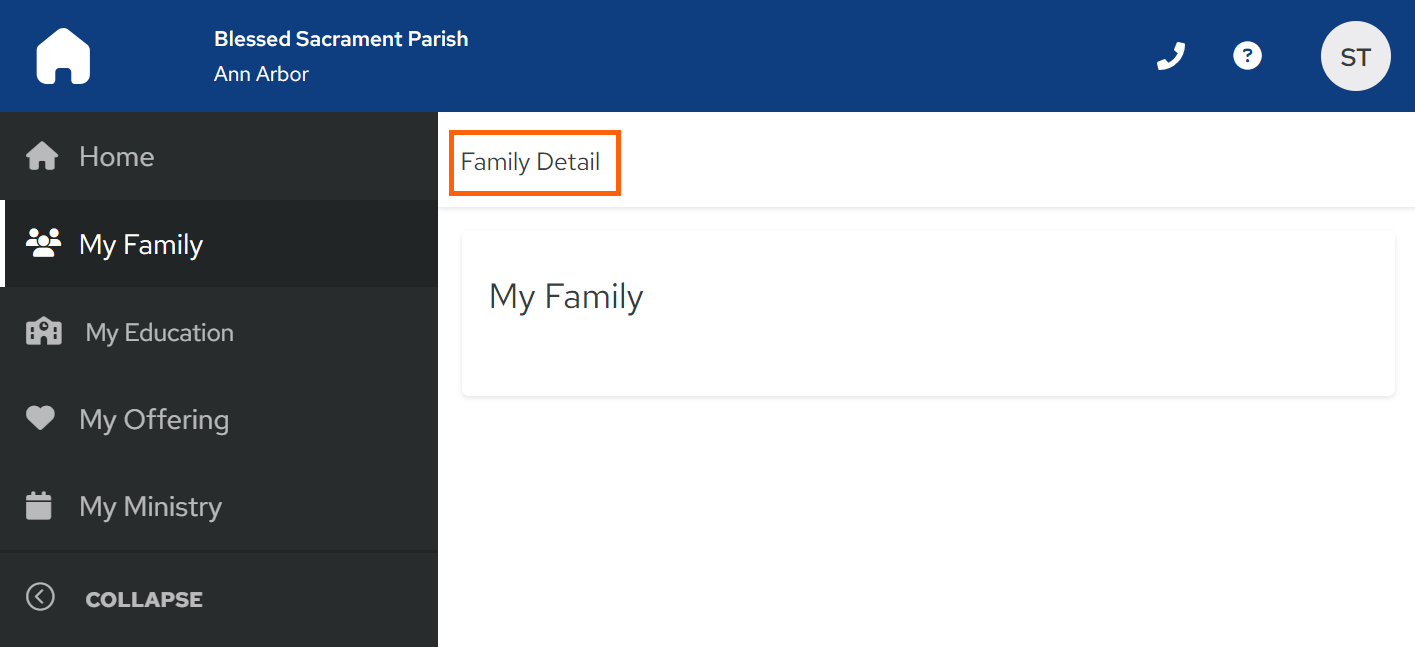Open the phone contact icon
Viewport: 1415px width, 647px height.
click(1170, 56)
